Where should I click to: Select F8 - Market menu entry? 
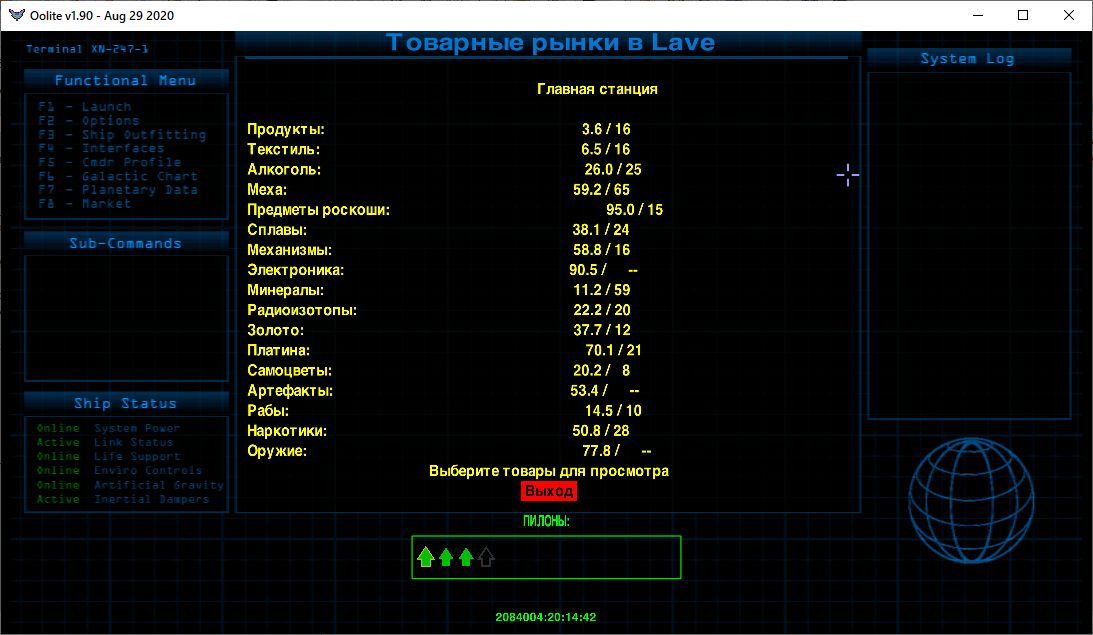coord(85,204)
